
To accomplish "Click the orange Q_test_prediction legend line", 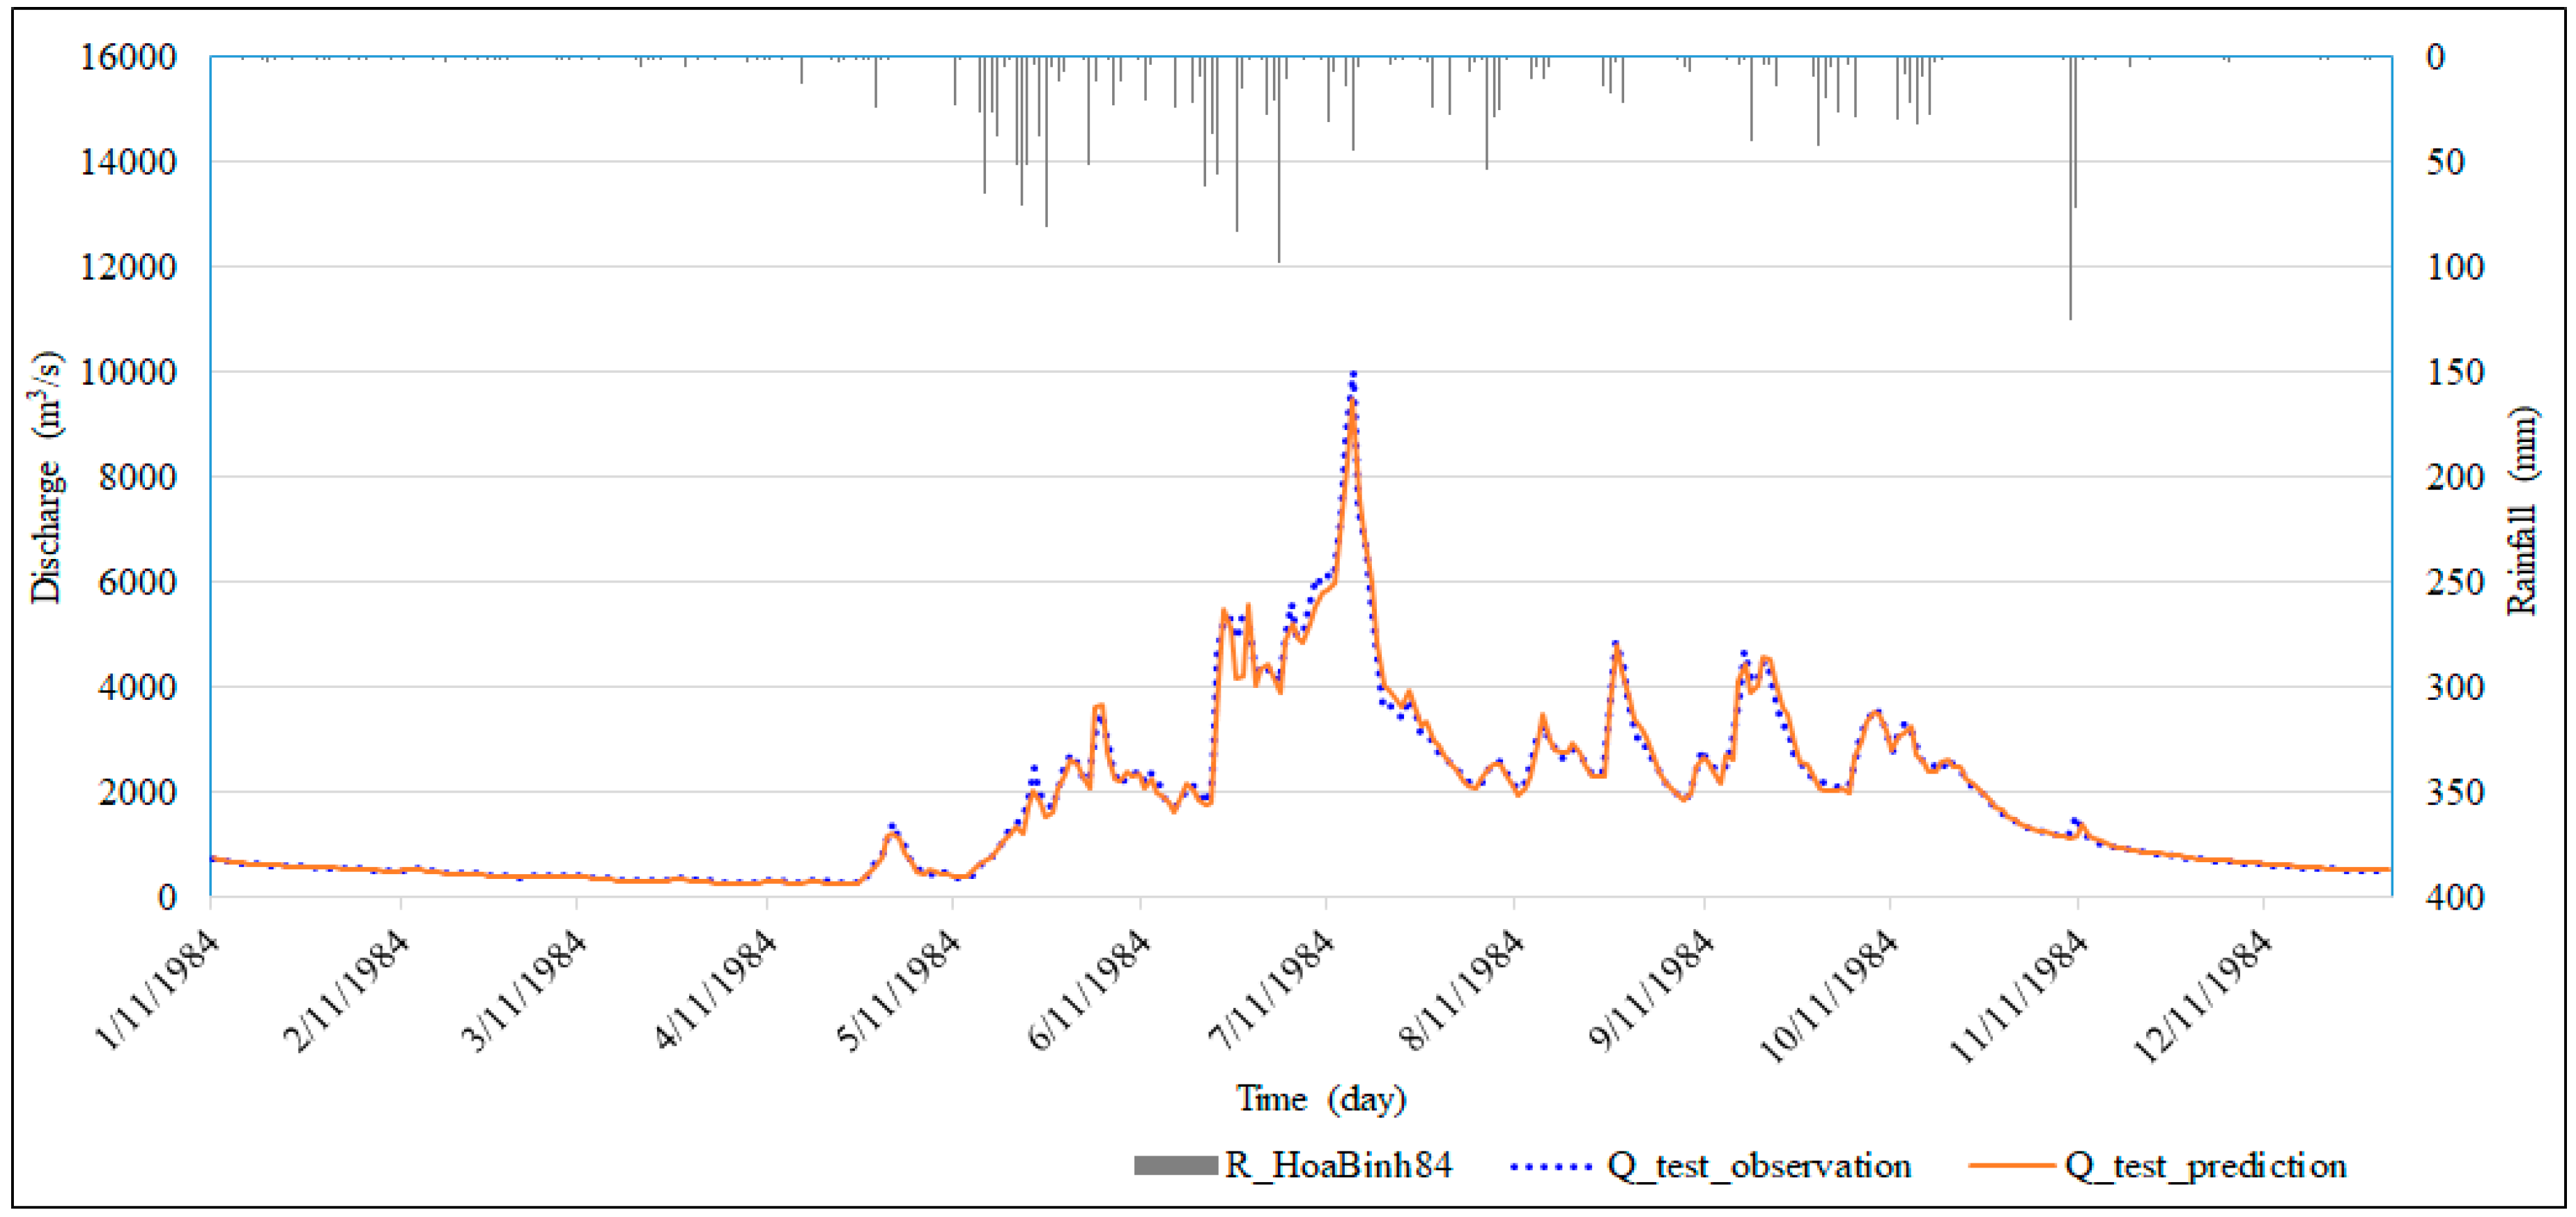I will [2012, 1166].
